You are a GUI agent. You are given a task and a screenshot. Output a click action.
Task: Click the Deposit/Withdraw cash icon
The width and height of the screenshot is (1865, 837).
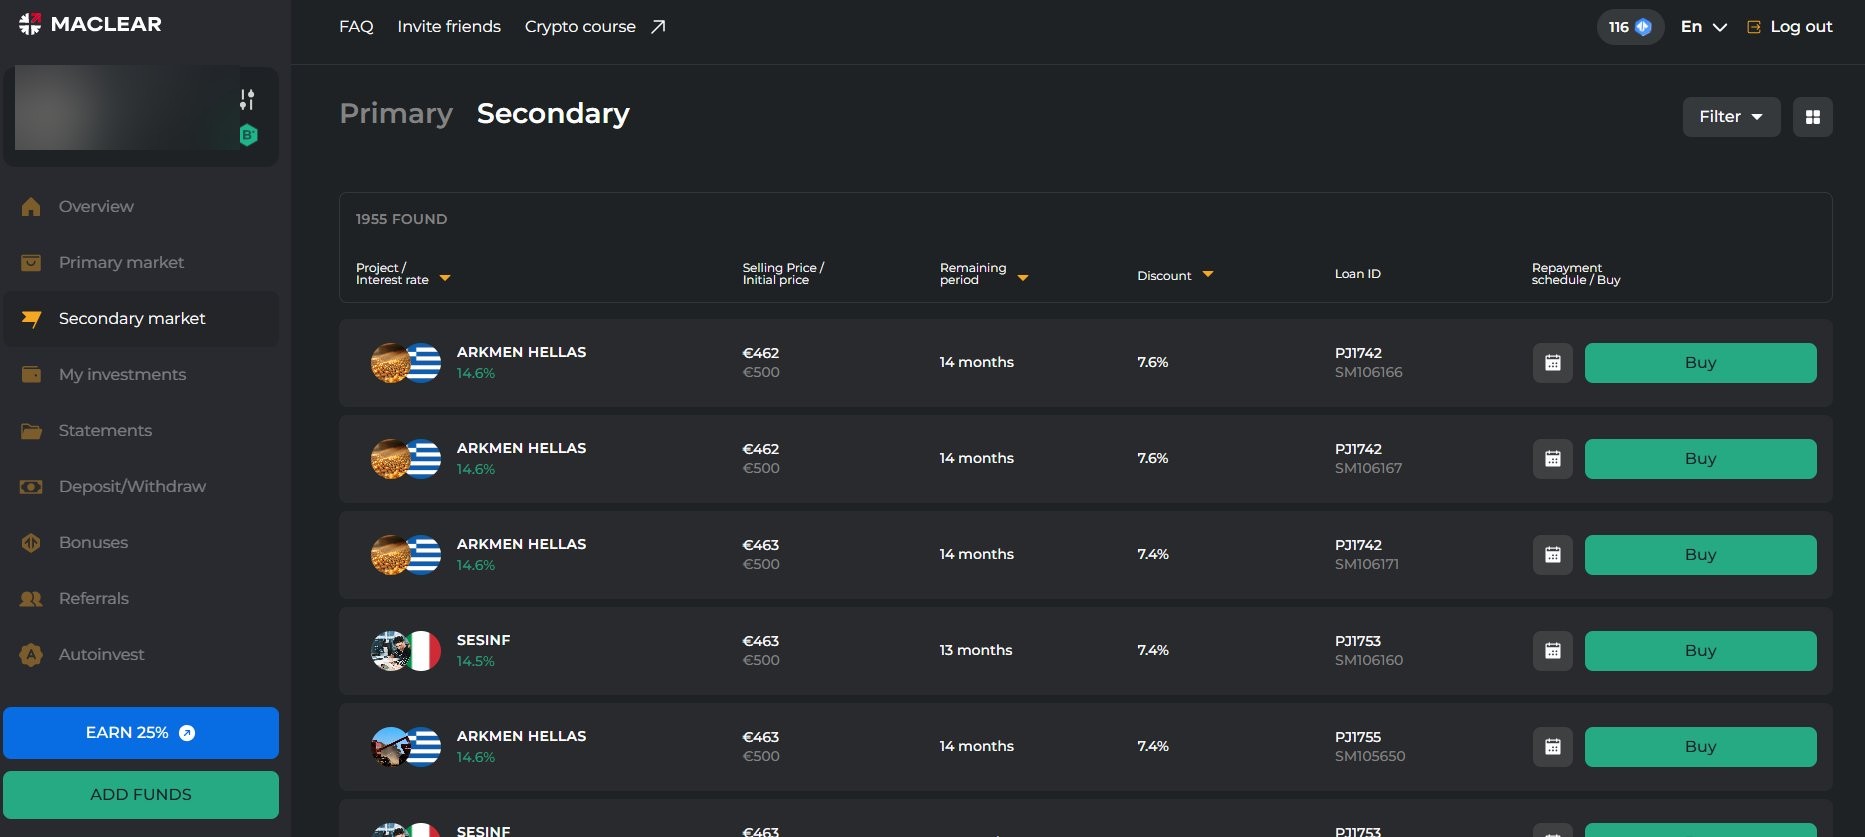pos(31,486)
